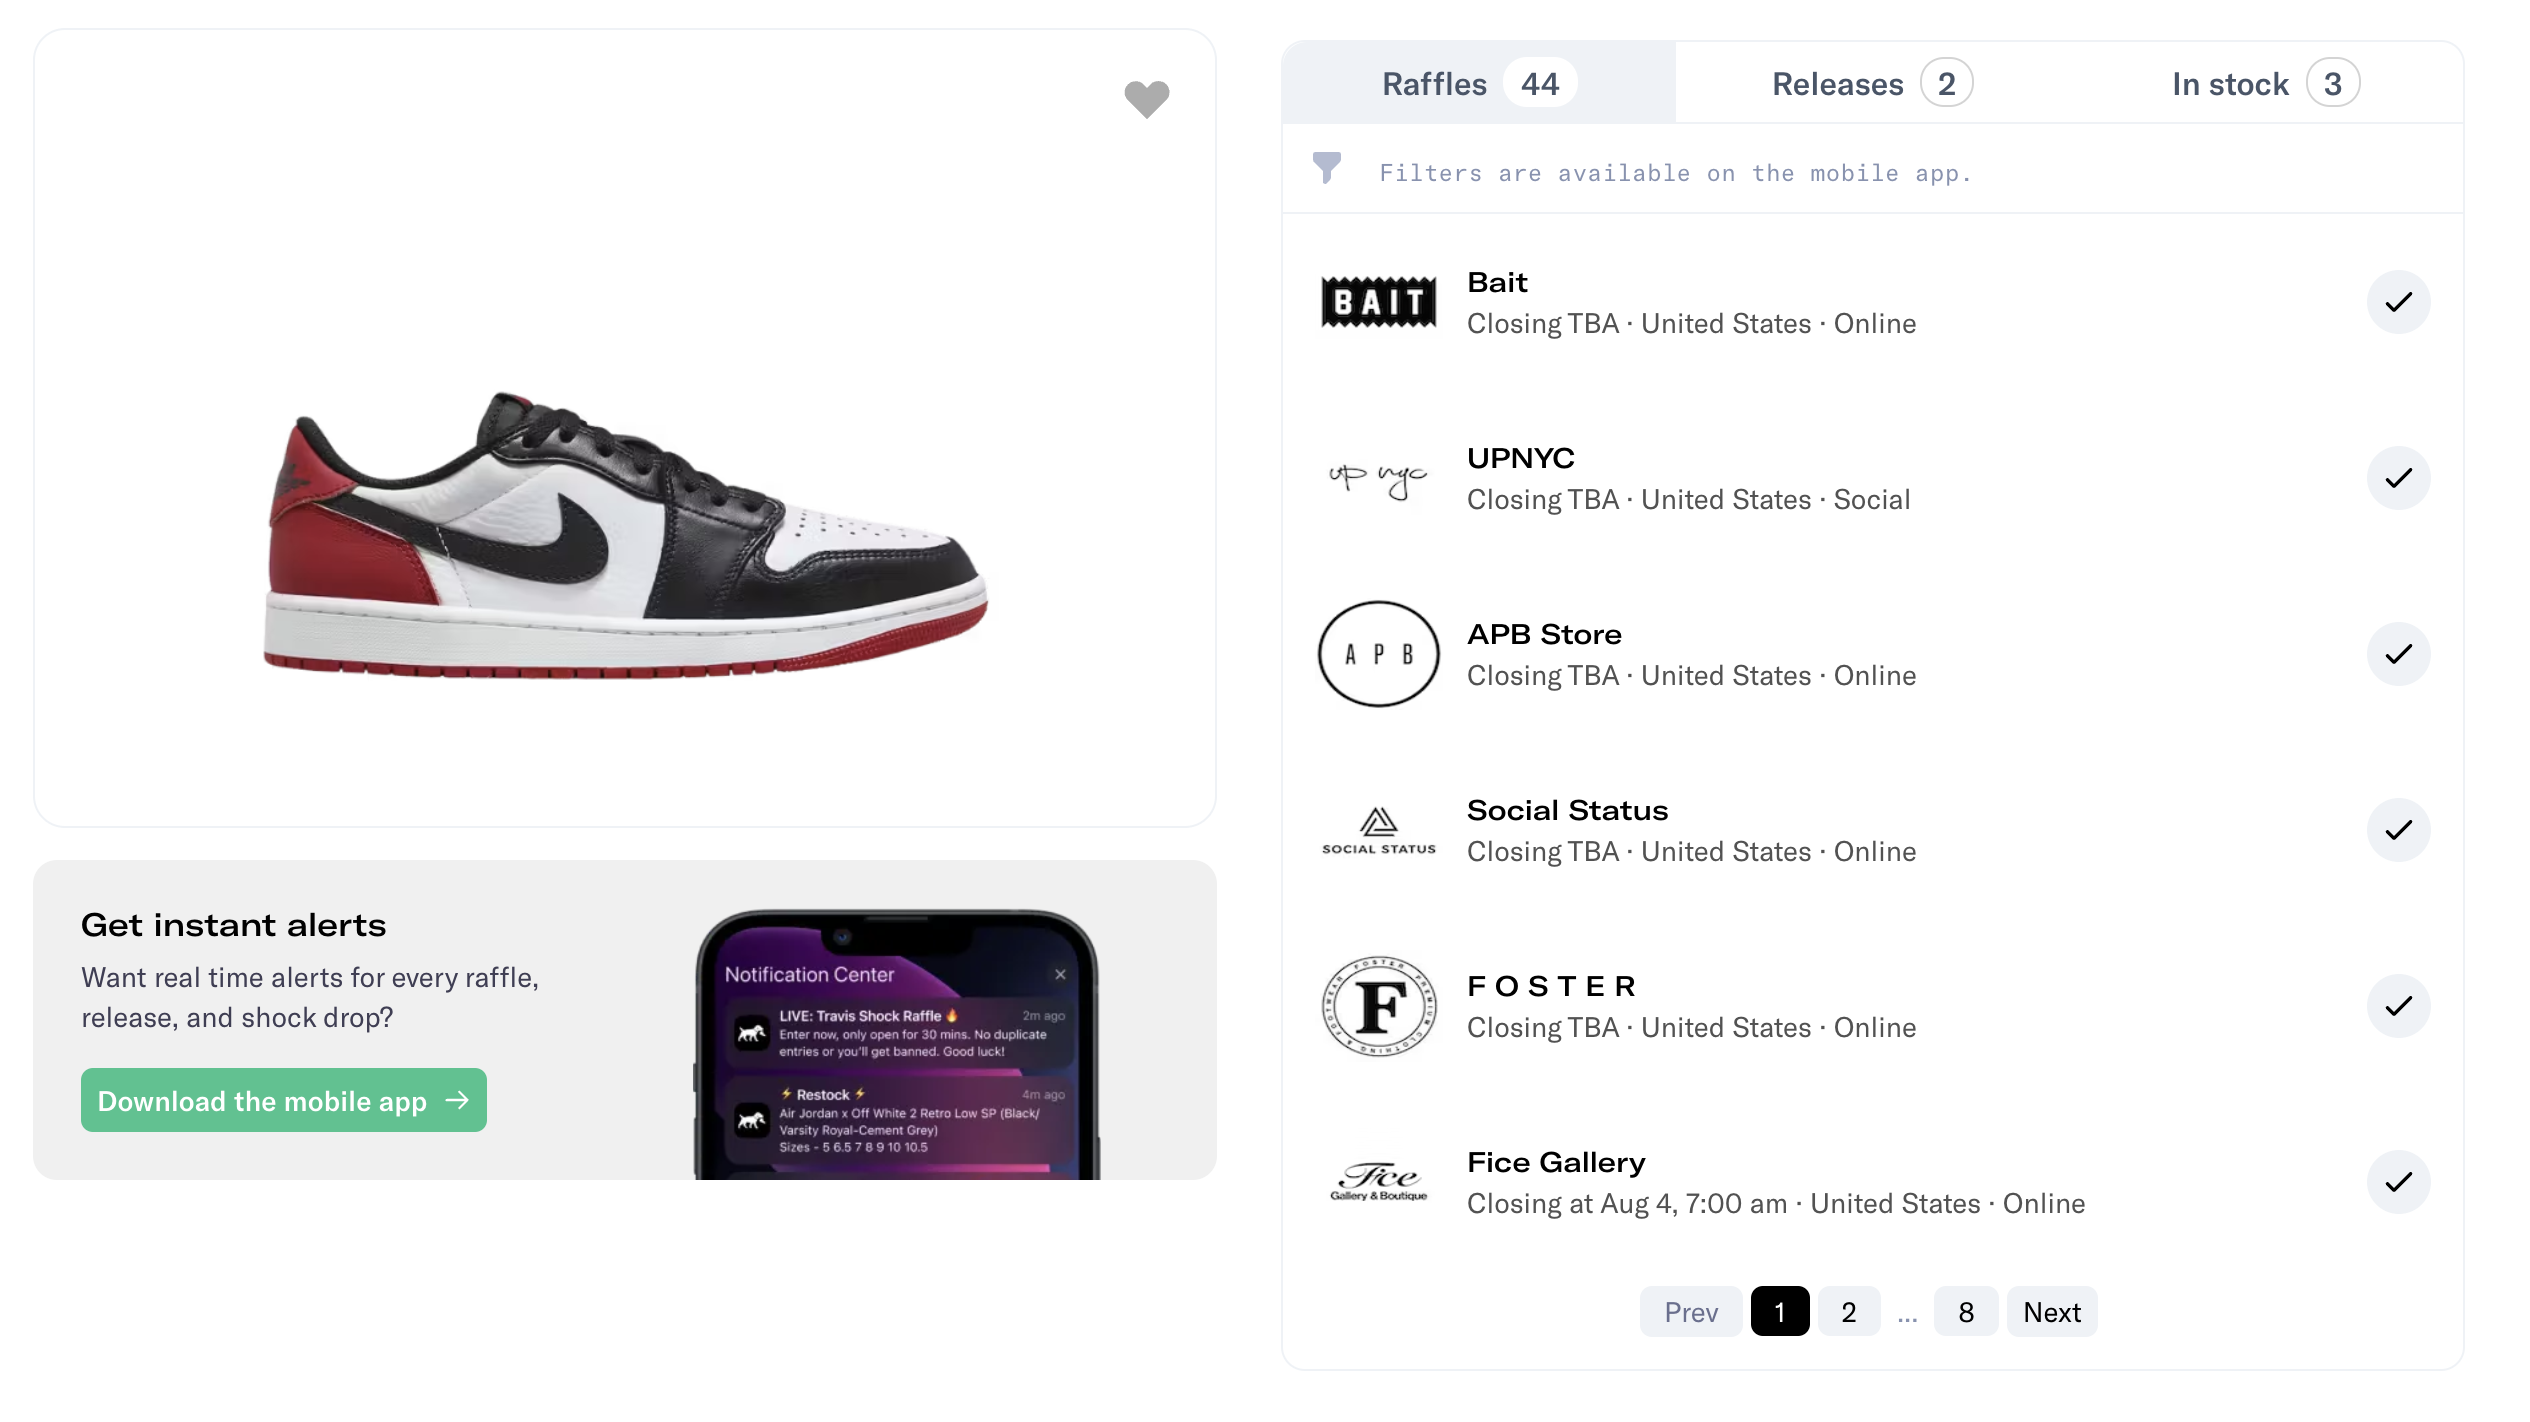Click the BAIT store logo
This screenshot has height=1422, width=2530.
point(1378,302)
